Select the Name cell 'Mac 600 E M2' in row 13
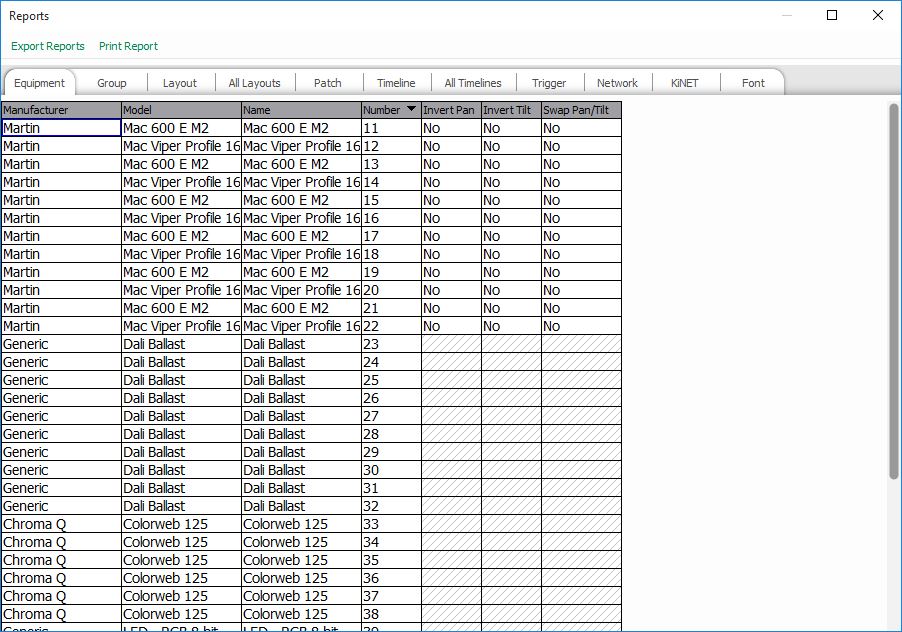902x632 pixels. (301, 164)
